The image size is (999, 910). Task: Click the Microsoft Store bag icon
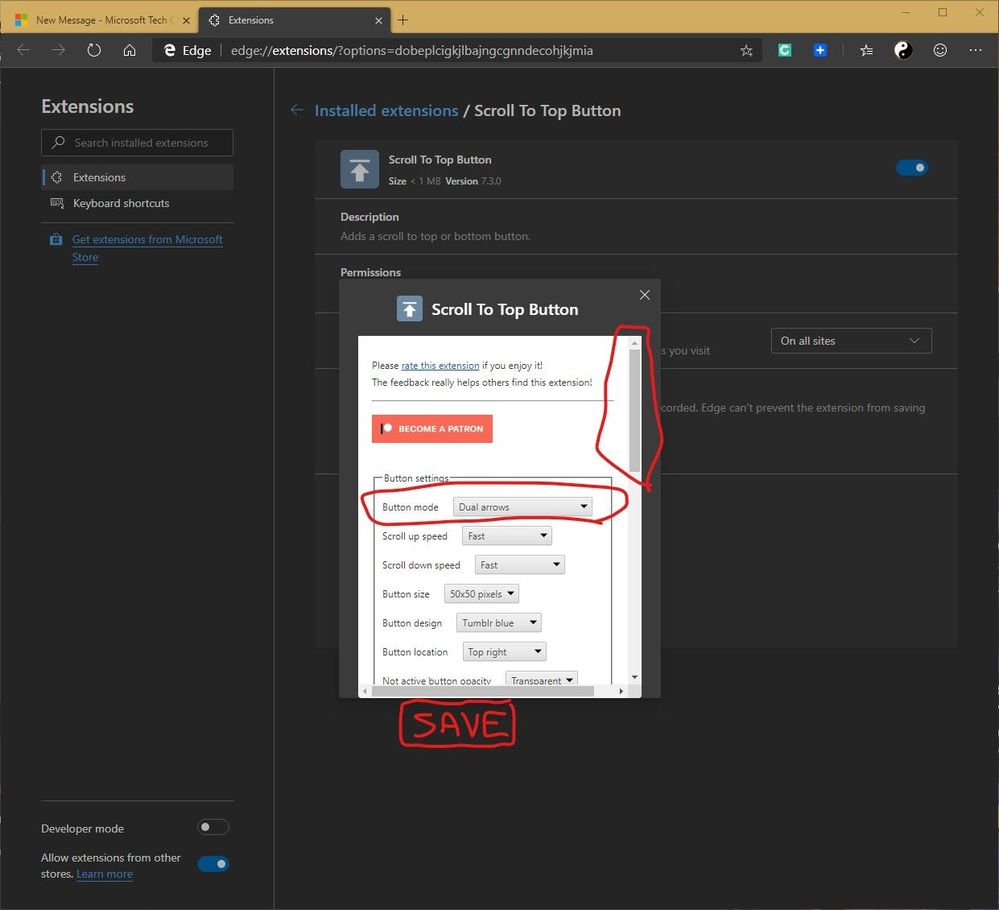click(56, 240)
